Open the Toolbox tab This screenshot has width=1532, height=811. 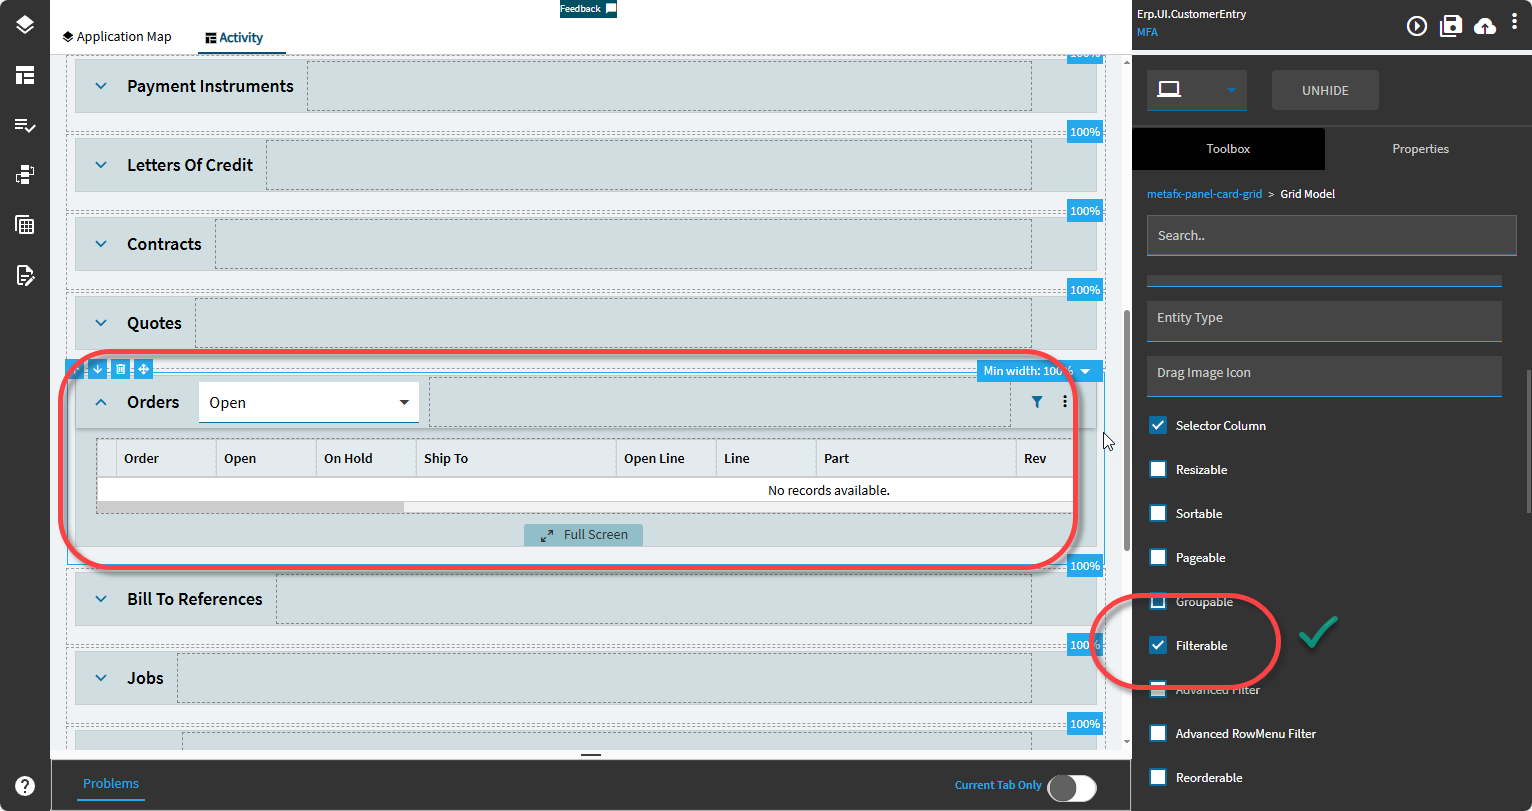pos(1228,149)
